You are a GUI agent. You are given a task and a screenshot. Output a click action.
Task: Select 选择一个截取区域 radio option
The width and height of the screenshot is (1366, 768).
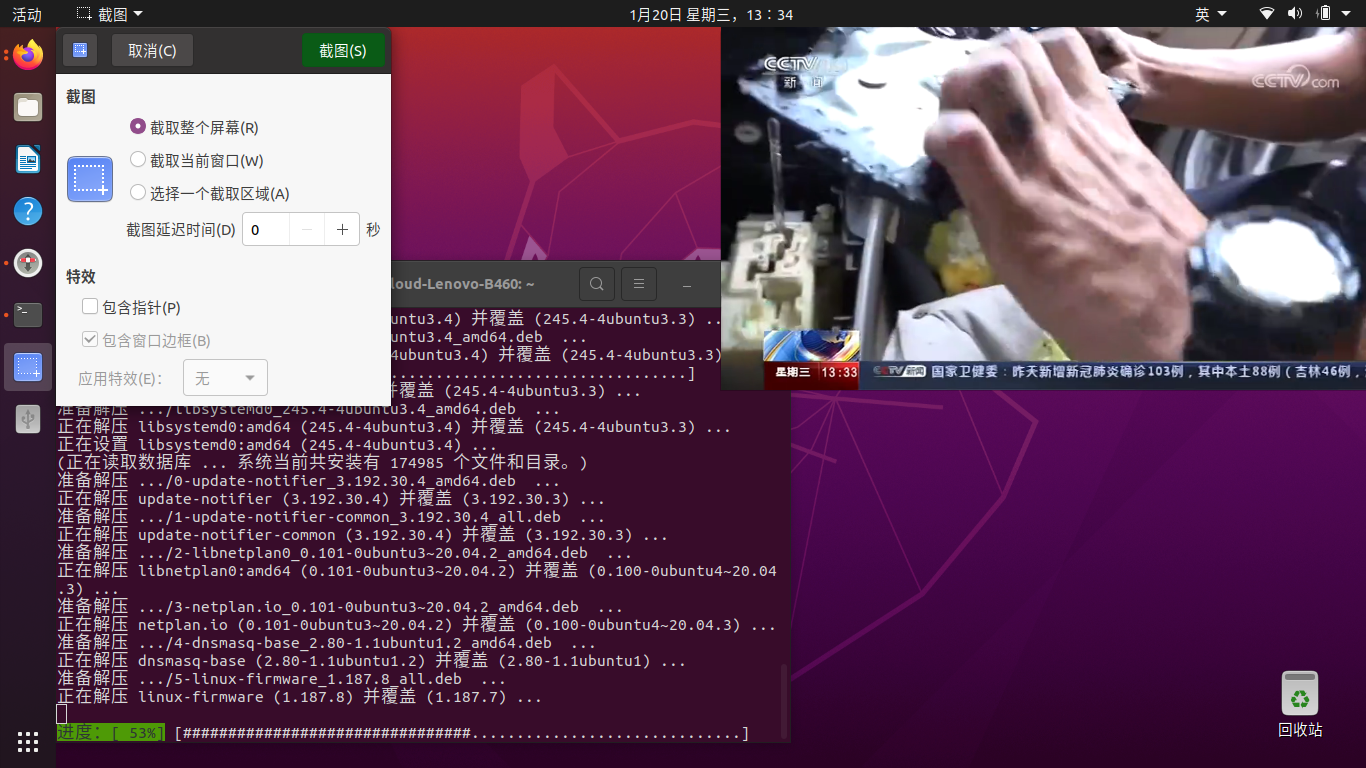click(210, 193)
